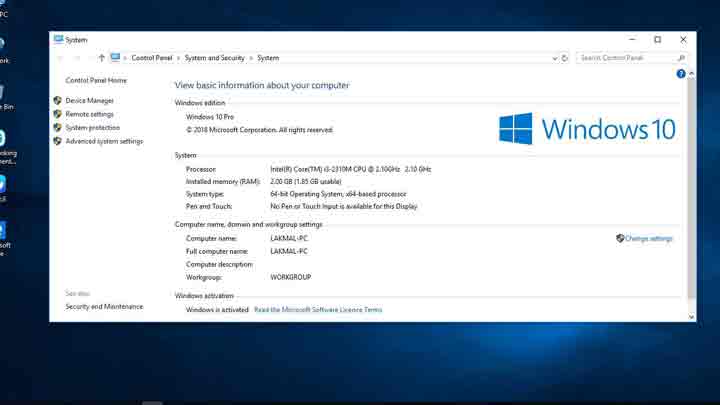Open System protection link
The image size is (720, 405).
click(92, 128)
